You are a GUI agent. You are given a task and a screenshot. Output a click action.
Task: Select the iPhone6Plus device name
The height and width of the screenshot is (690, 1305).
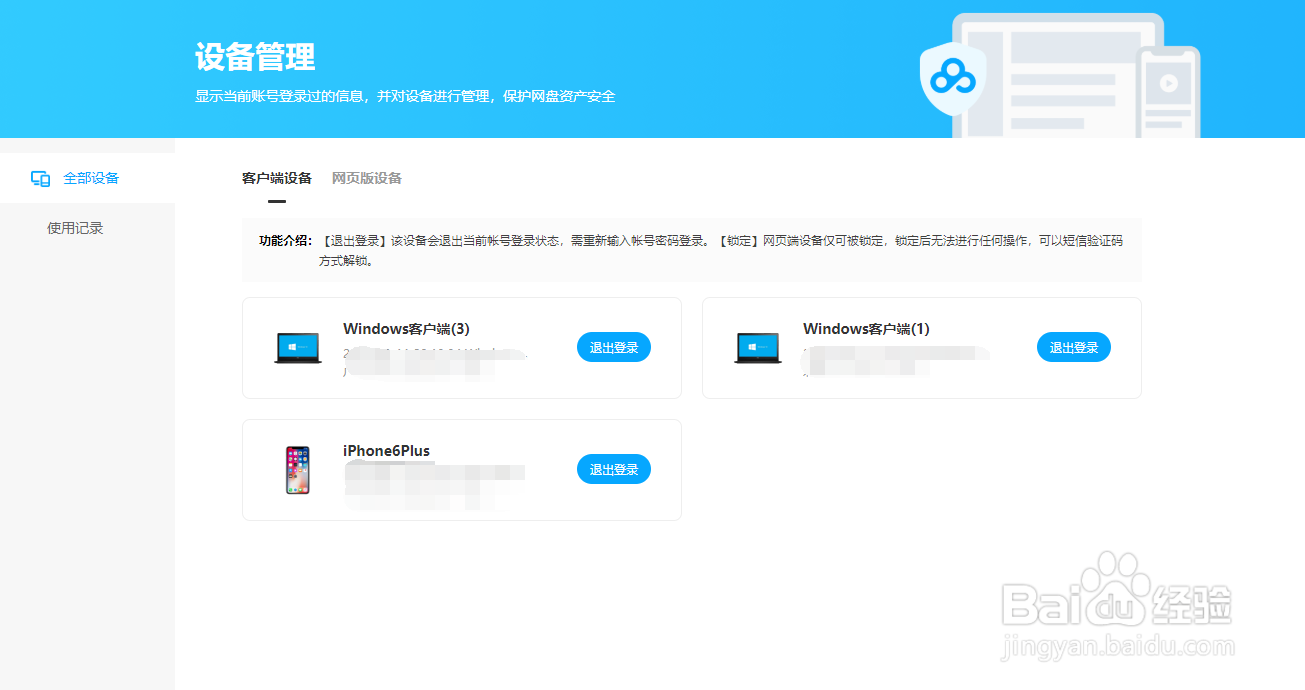386,450
